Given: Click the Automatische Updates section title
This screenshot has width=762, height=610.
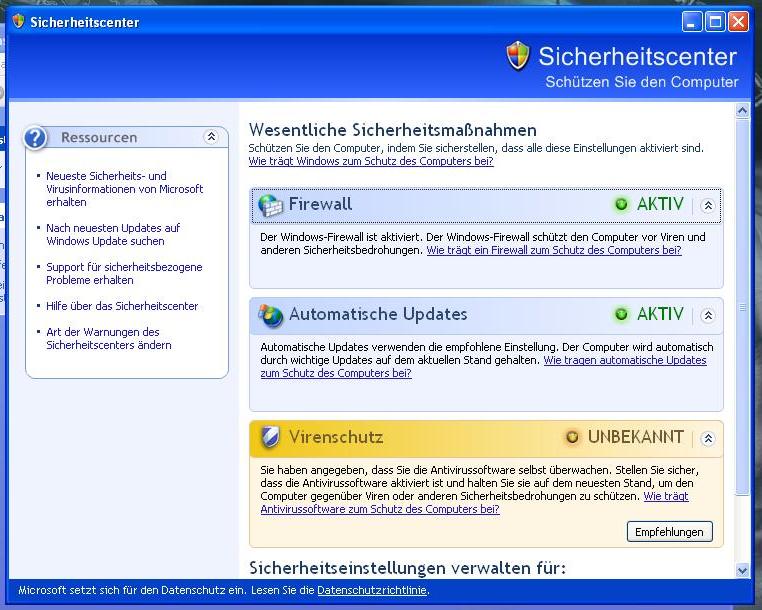Looking at the screenshot, I should 378,314.
